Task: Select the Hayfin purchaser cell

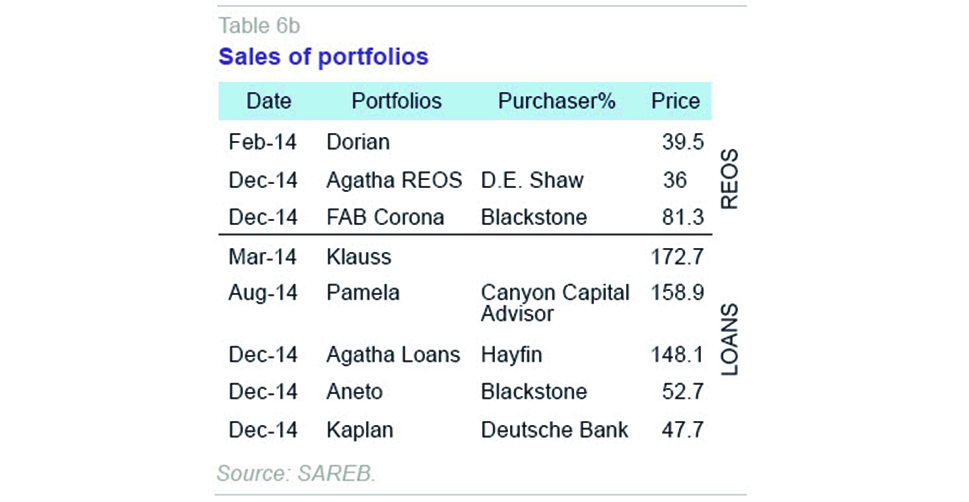Action: click(x=513, y=354)
